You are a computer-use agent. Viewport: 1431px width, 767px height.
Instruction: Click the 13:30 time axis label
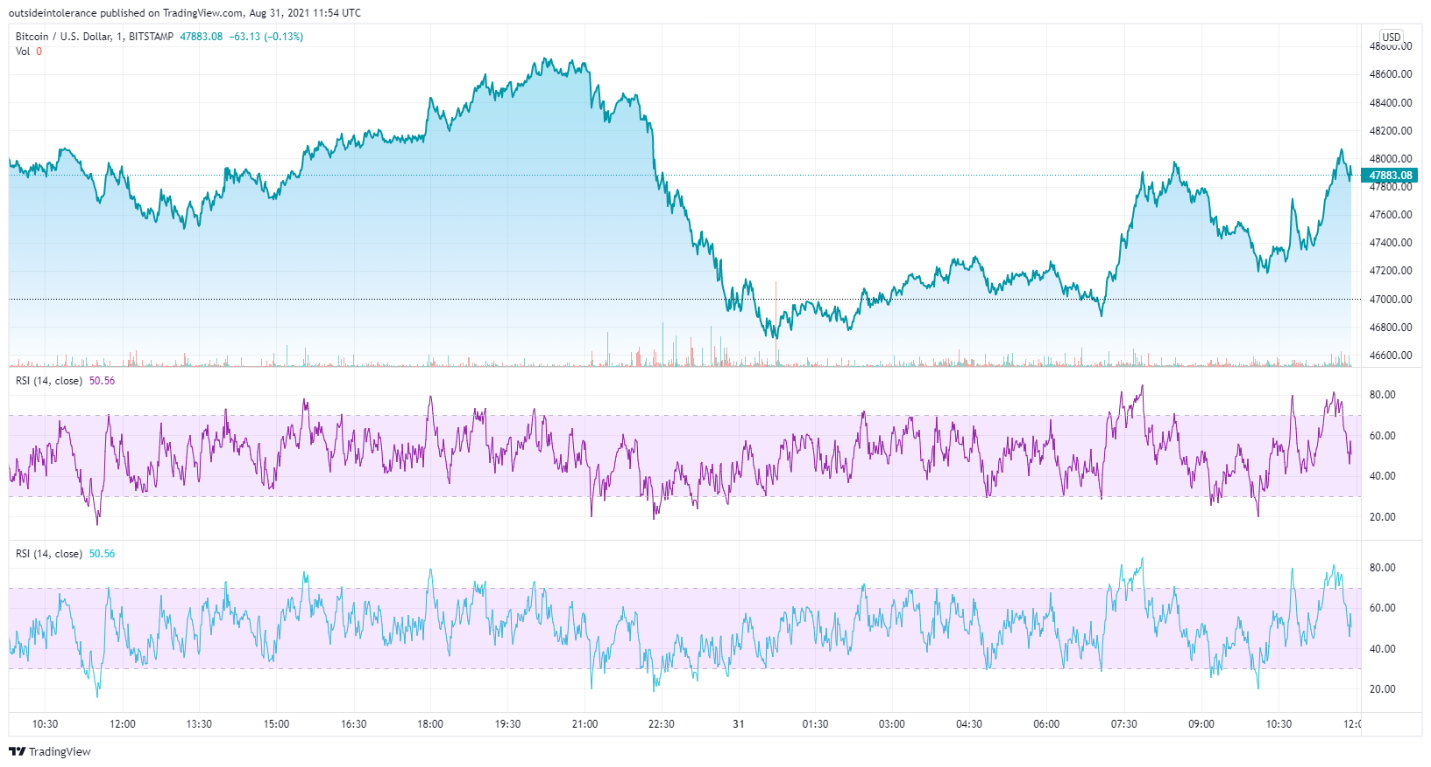(x=199, y=724)
